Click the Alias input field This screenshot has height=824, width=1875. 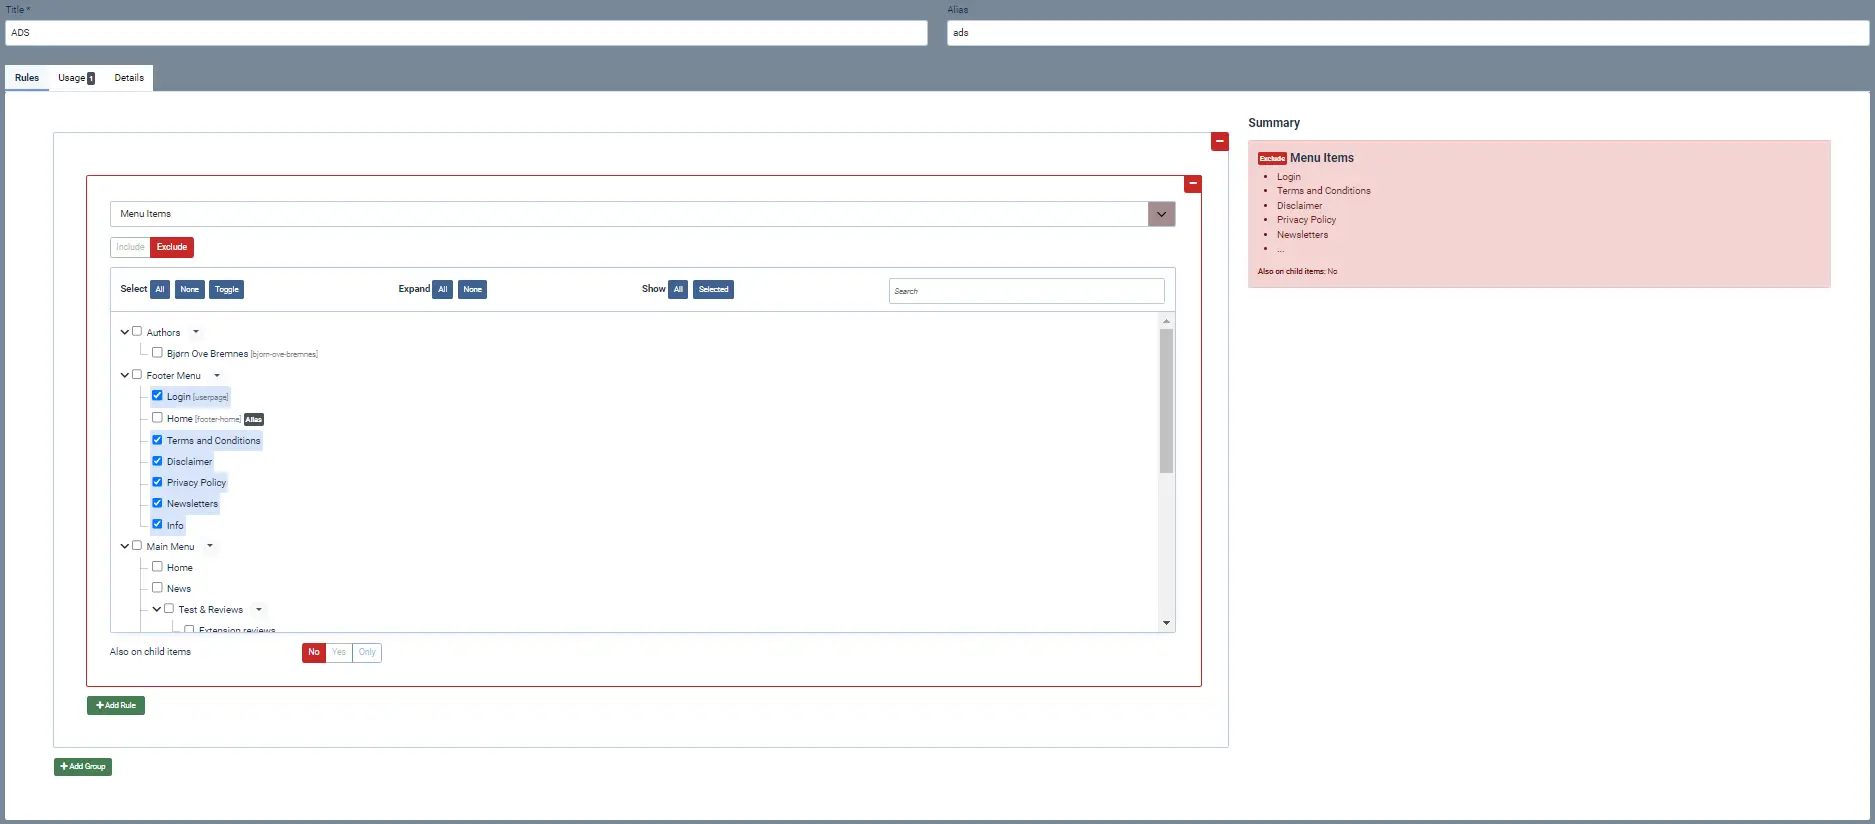(1408, 33)
